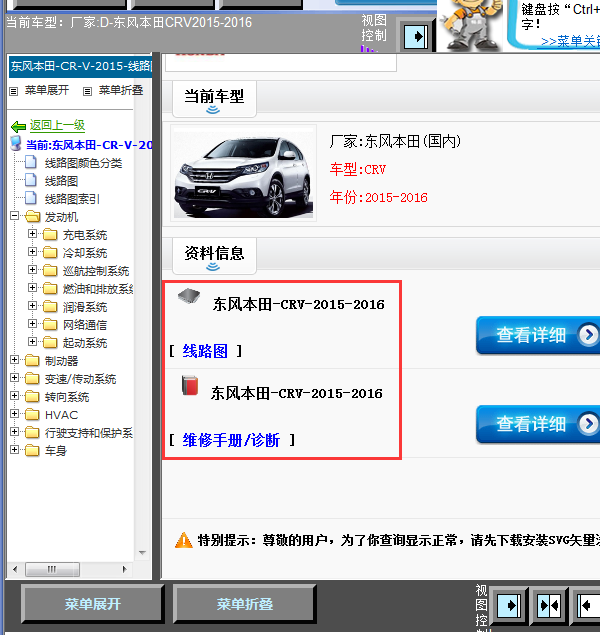This screenshot has width=600, height=635.
Task: Expand the 燃油和排放系统 node
Action: coord(32,288)
